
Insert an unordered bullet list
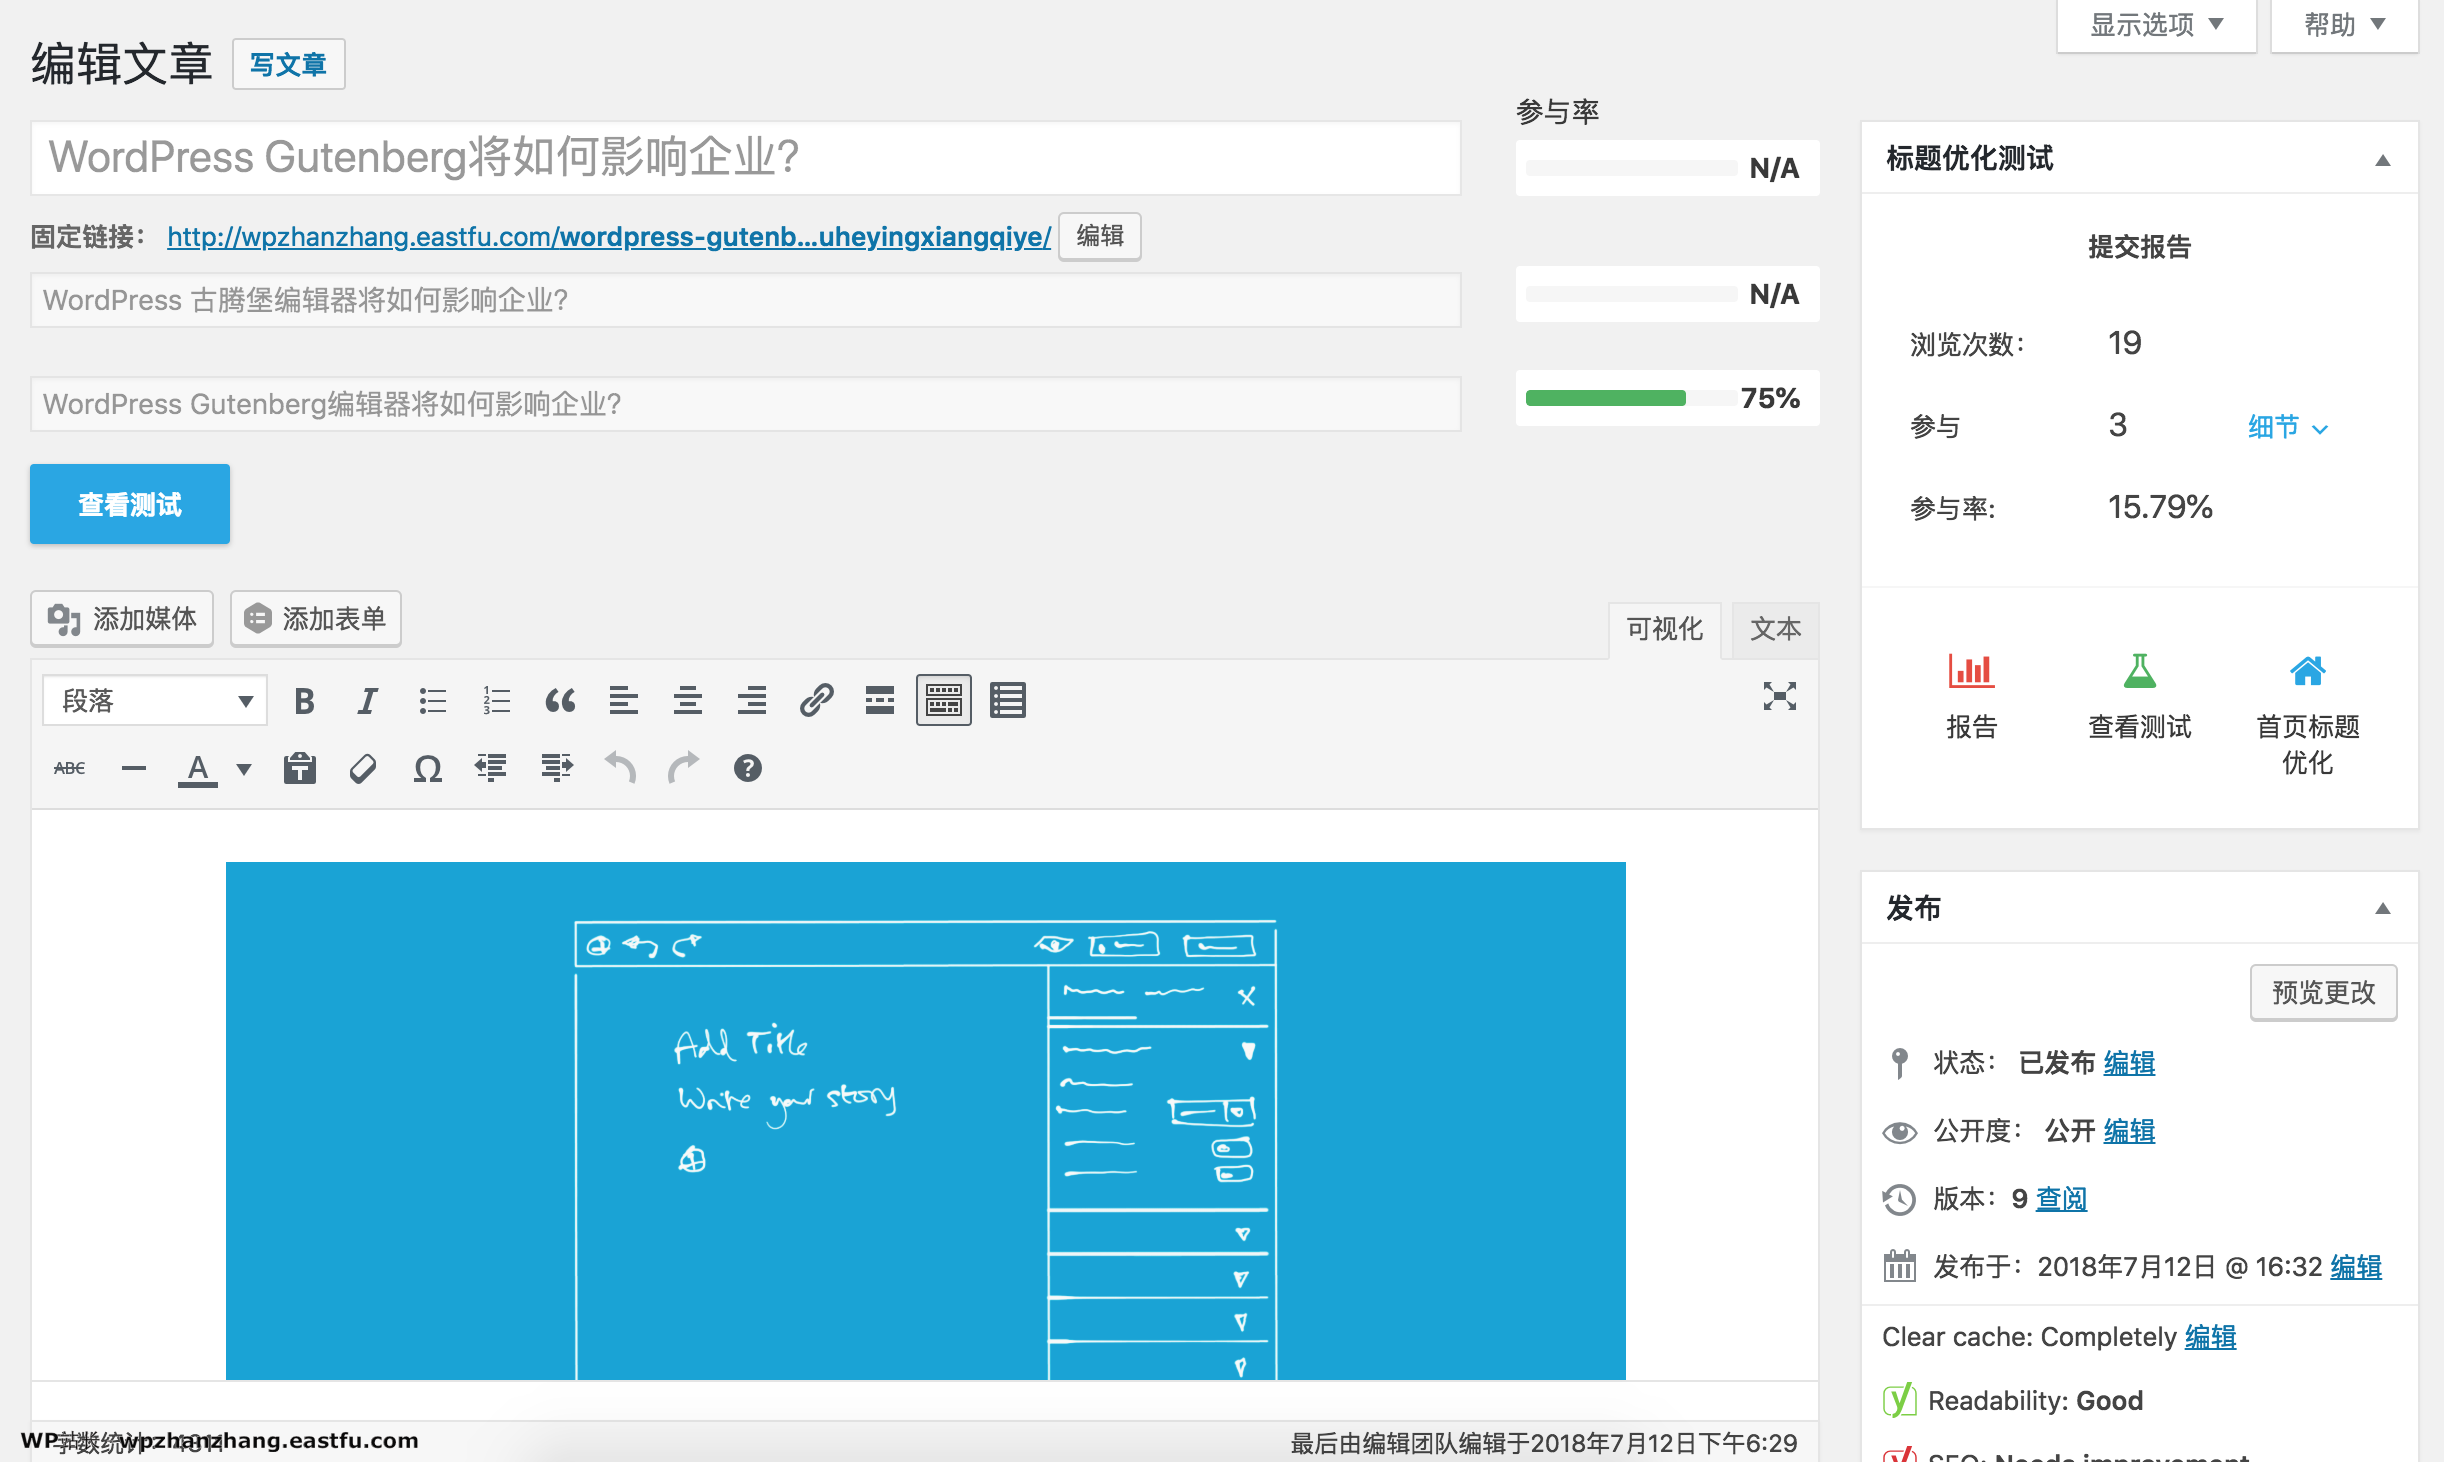432,700
